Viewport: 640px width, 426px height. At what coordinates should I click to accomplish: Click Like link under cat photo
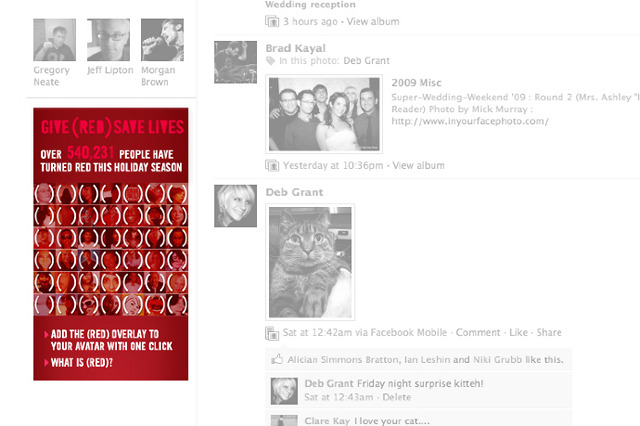(x=518, y=333)
